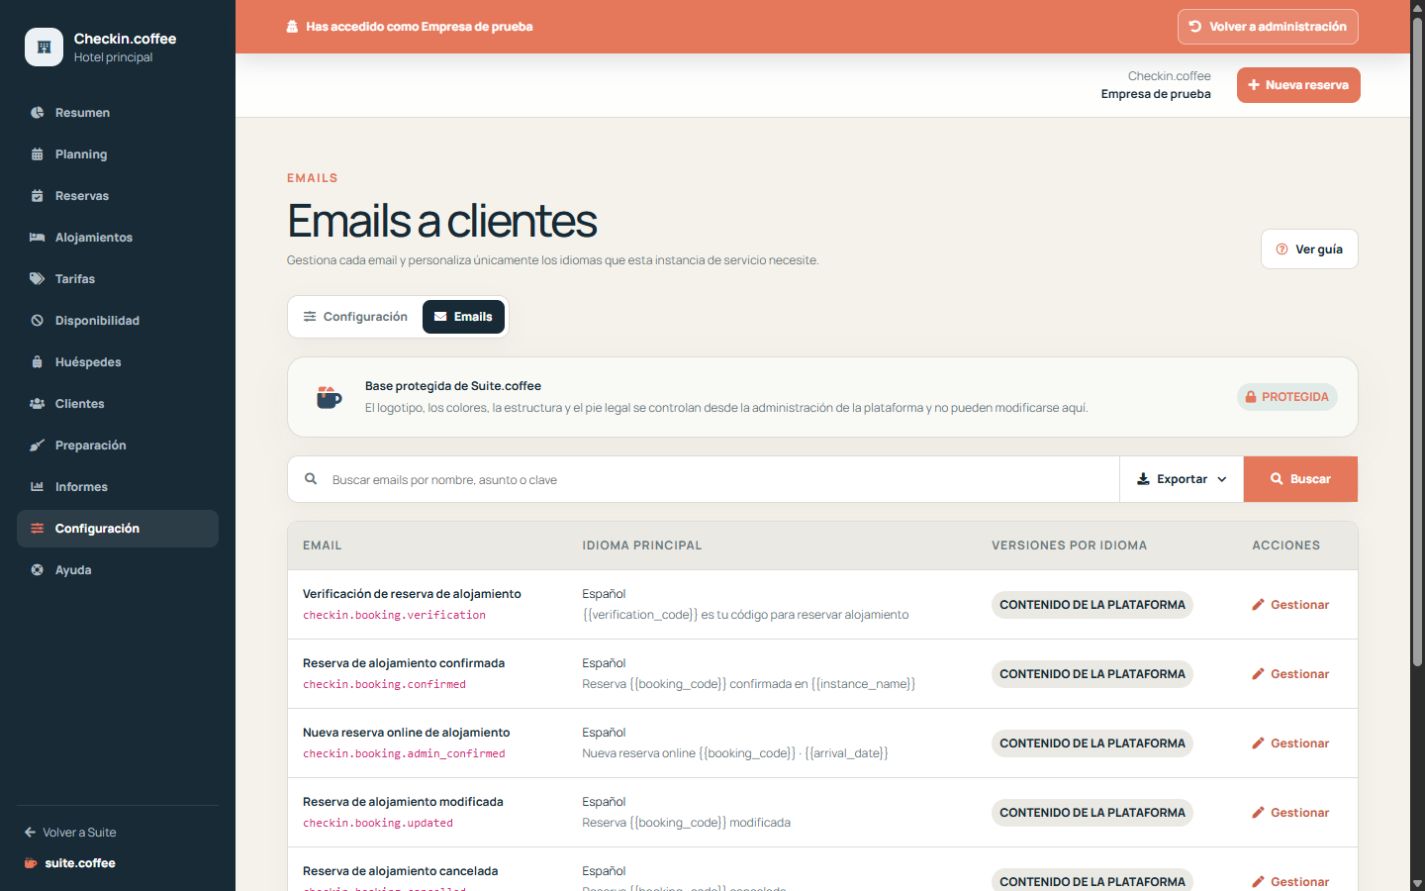Image resolution: width=1425 pixels, height=891 pixels.
Task: Click the Checkin.coffee hotel logo icon
Action: coord(43,47)
